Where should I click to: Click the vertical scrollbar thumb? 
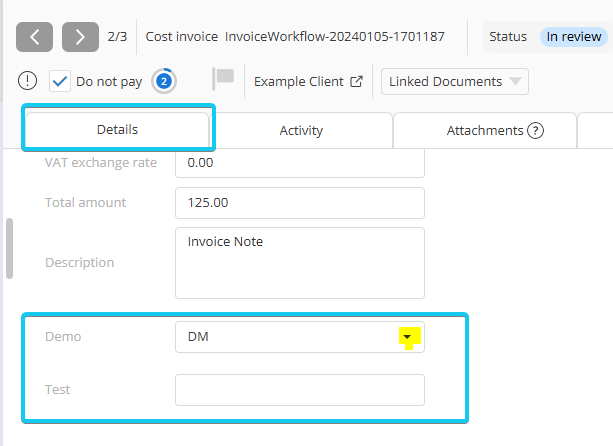(x=10, y=248)
